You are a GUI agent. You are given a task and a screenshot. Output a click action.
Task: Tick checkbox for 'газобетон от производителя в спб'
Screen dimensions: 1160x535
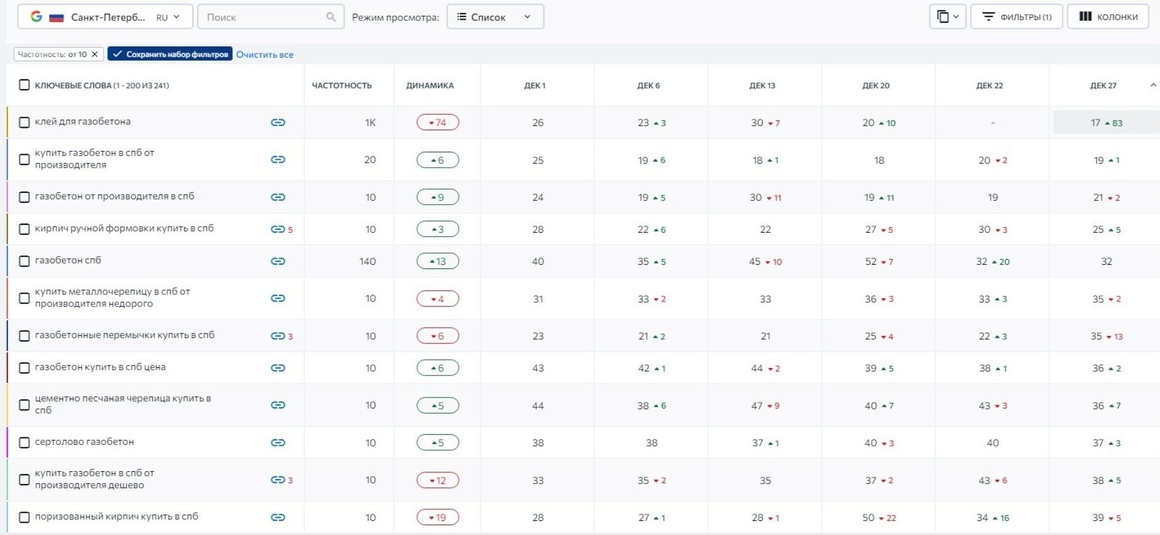point(24,198)
